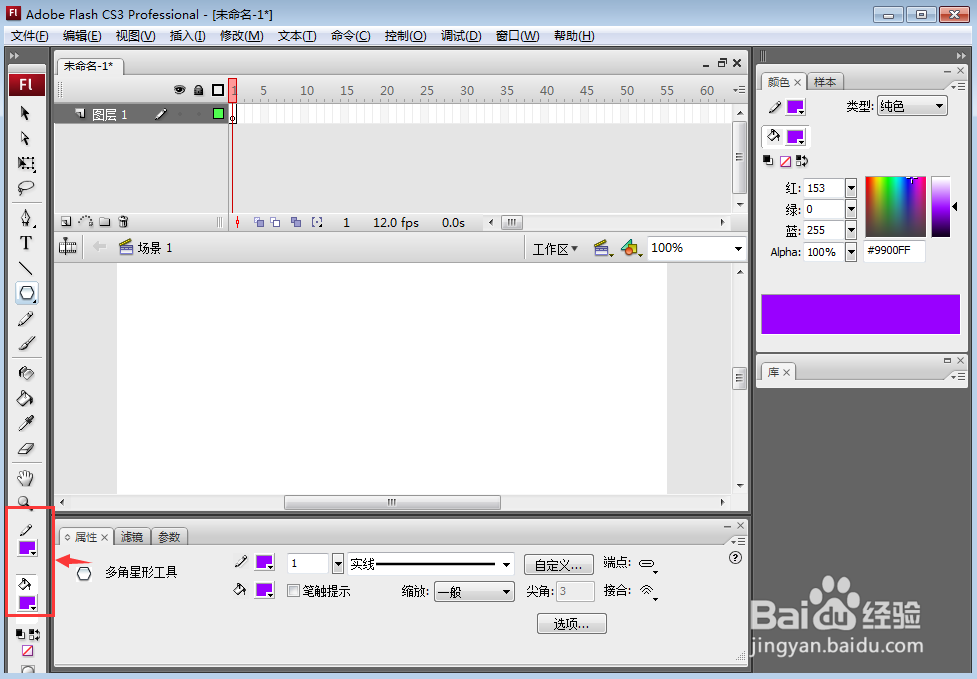Open the 缩放 一般 dropdown
The width and height of the screenshot is (977, 679).
474,591
